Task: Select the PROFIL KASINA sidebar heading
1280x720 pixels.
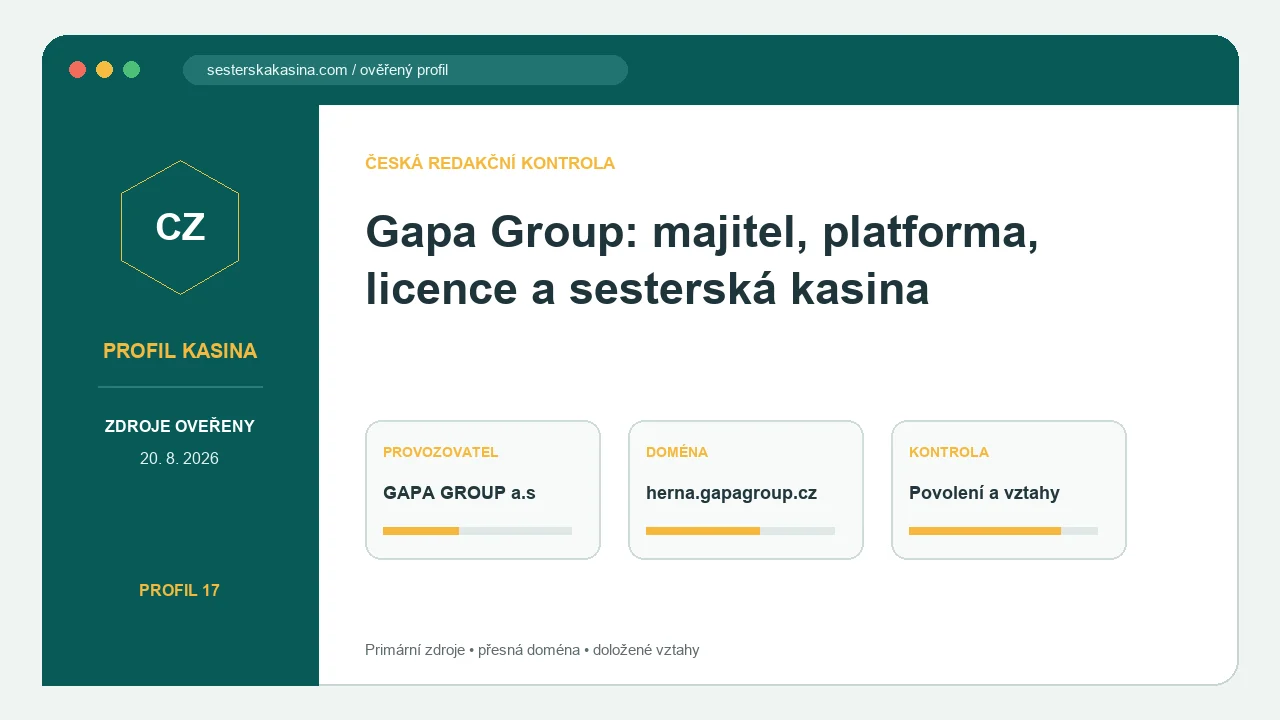Action: coord(180,351)
